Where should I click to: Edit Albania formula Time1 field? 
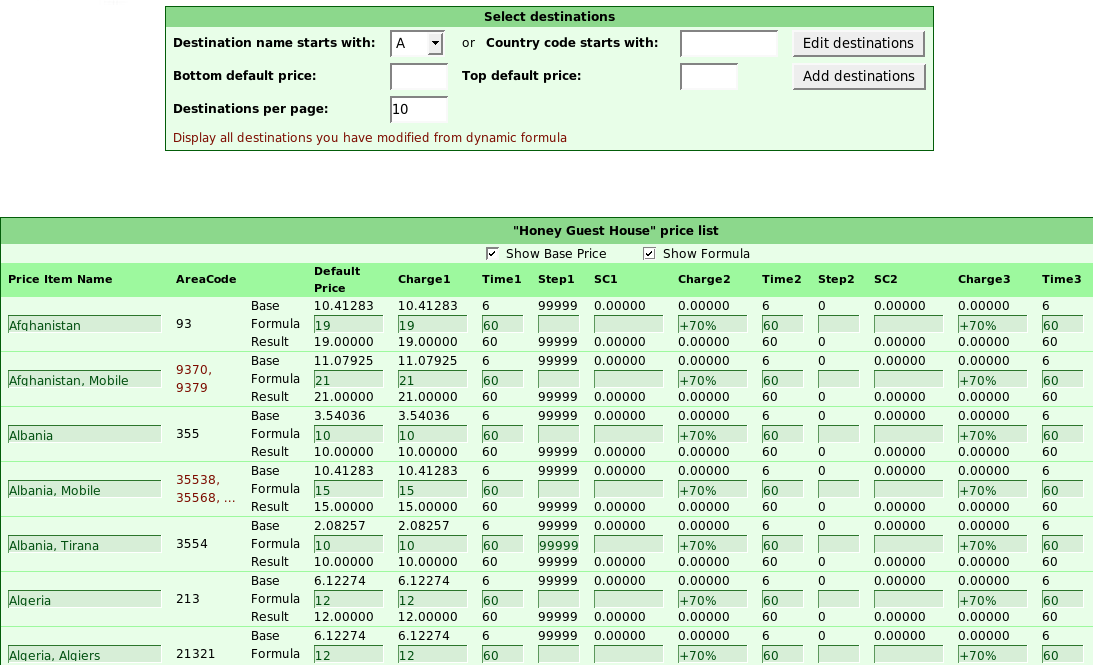point(502,434)
